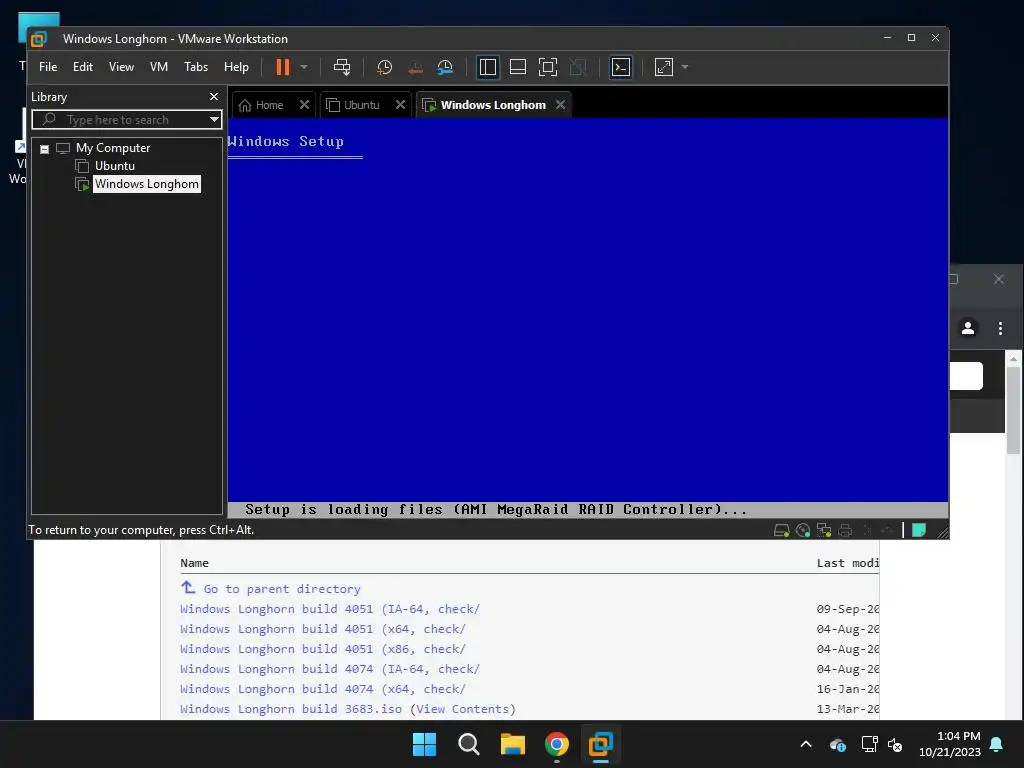Viewport: 1024px width, 768px height.
Task: Open the notifications bell
Action: pyautogui.click(x=997, y=744)
